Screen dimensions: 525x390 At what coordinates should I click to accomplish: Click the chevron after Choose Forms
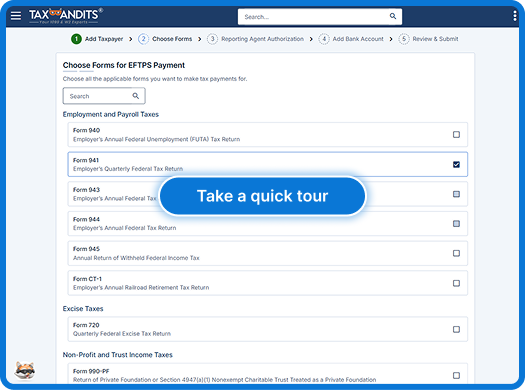pos(200,39)
